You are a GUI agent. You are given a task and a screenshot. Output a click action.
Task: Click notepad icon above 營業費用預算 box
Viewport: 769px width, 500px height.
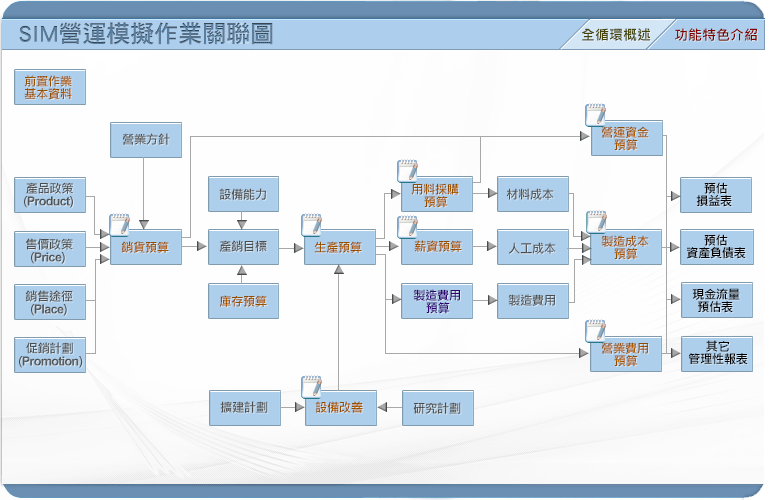pyautogui.click(x=595, y=331)
